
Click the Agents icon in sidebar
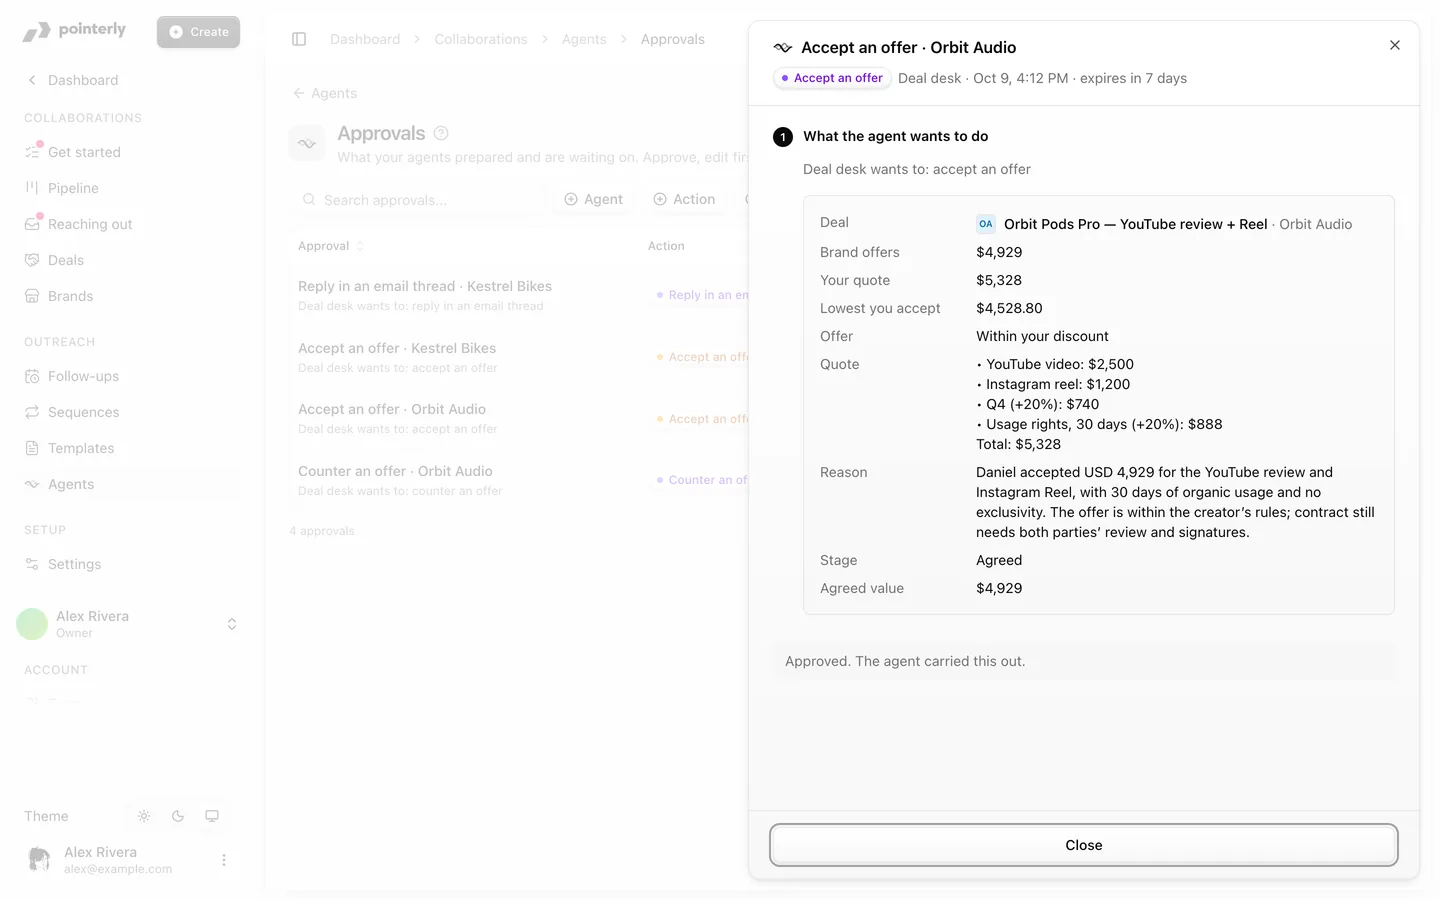32,484
